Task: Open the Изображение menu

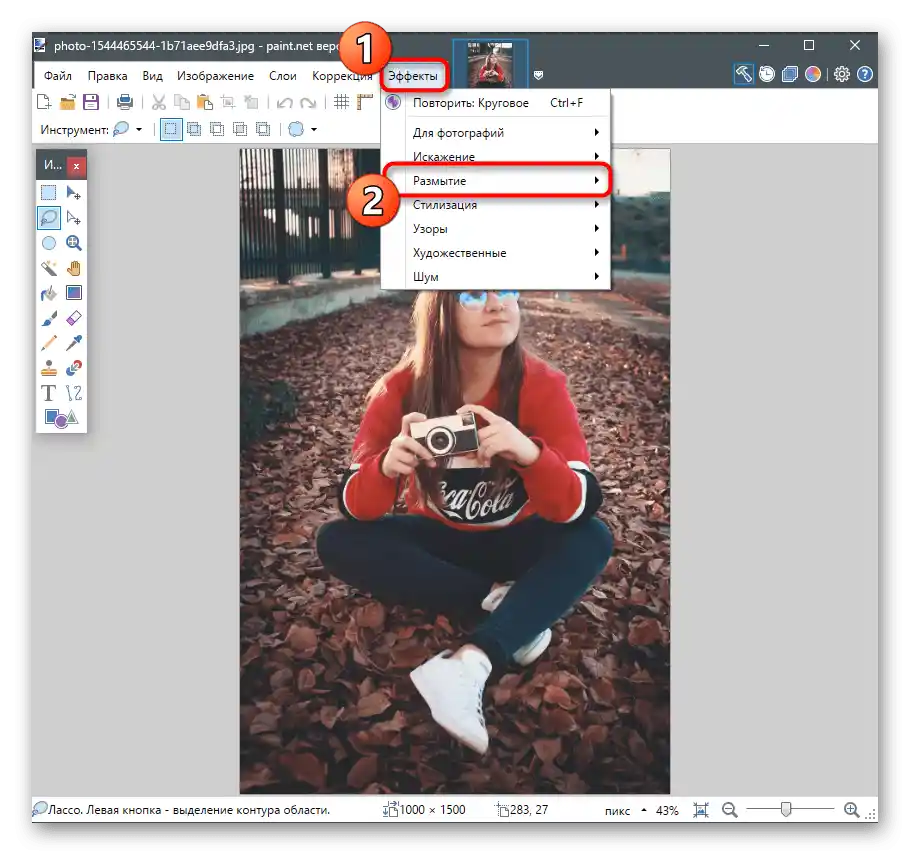Action: 215,75
